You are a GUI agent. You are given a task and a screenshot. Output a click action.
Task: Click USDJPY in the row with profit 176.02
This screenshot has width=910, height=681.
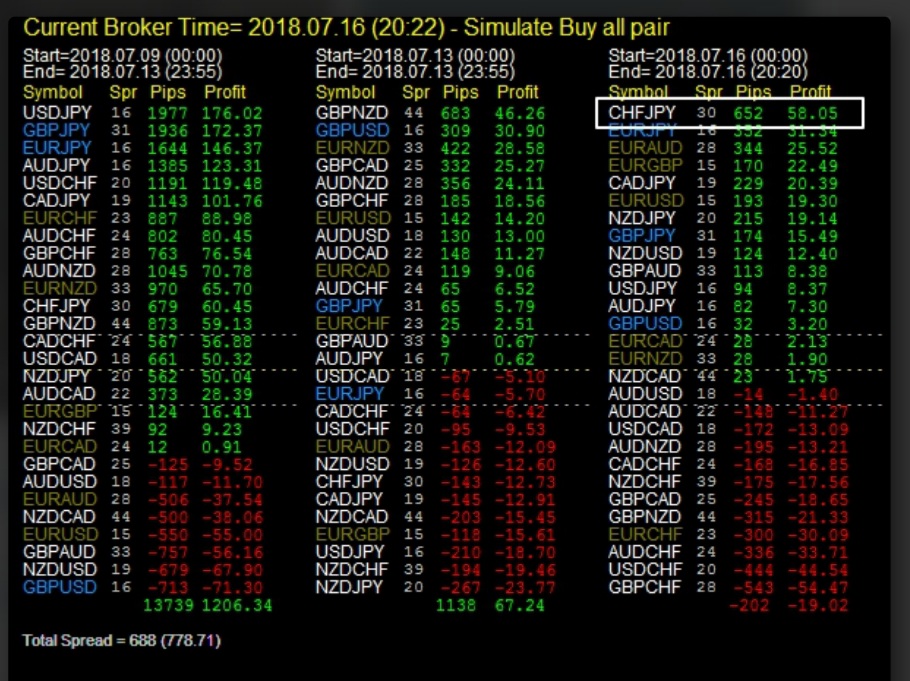57,113
